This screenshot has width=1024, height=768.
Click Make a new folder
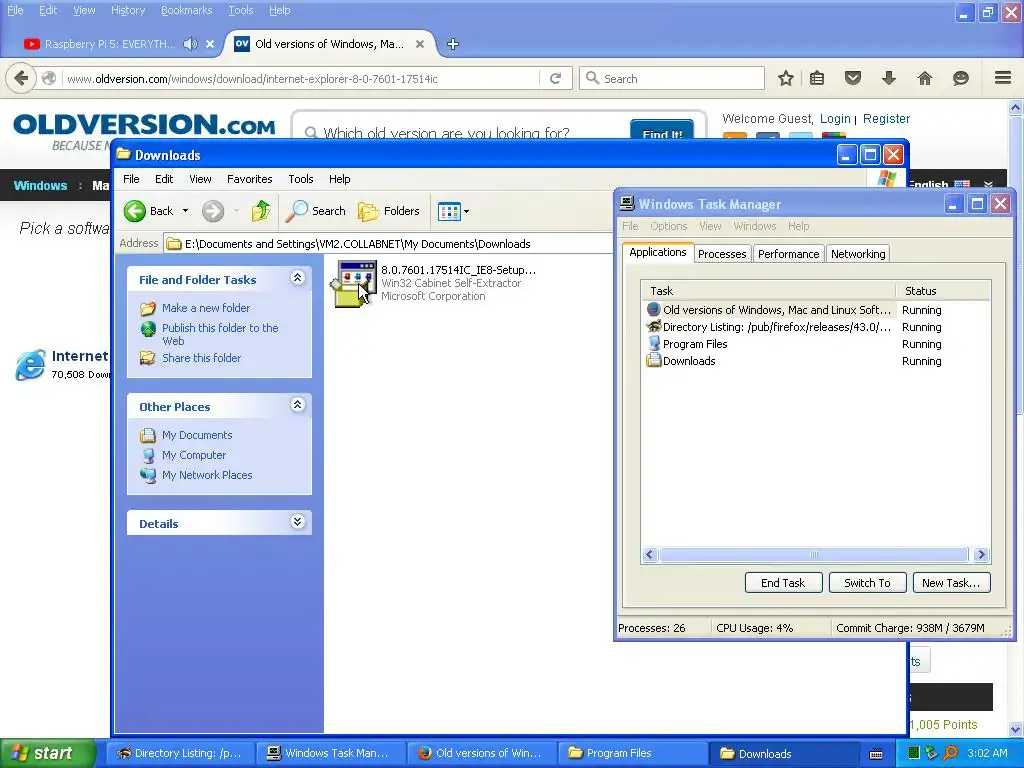click(206, 308)
